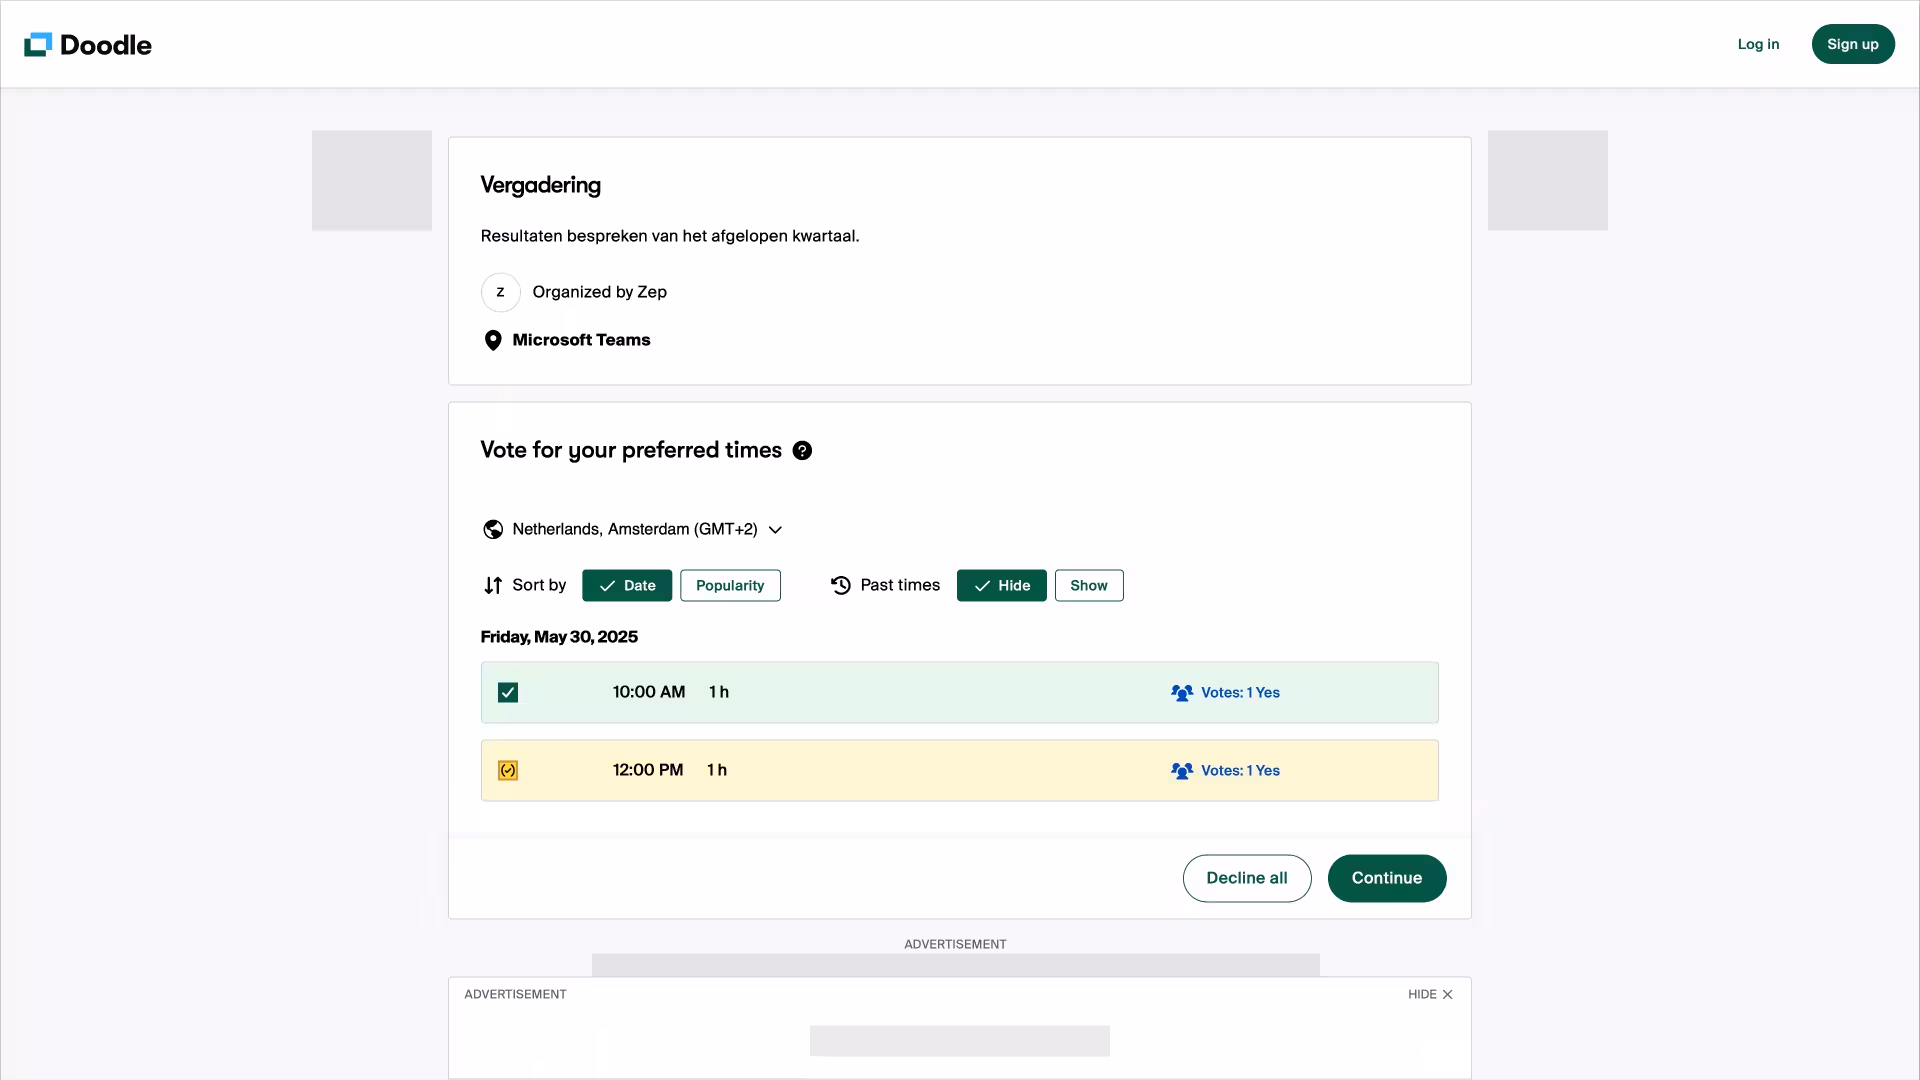The image size is (1920, 1080).
Task: Click organizer avatar Z circle
Action: click(x=500, y=292)
